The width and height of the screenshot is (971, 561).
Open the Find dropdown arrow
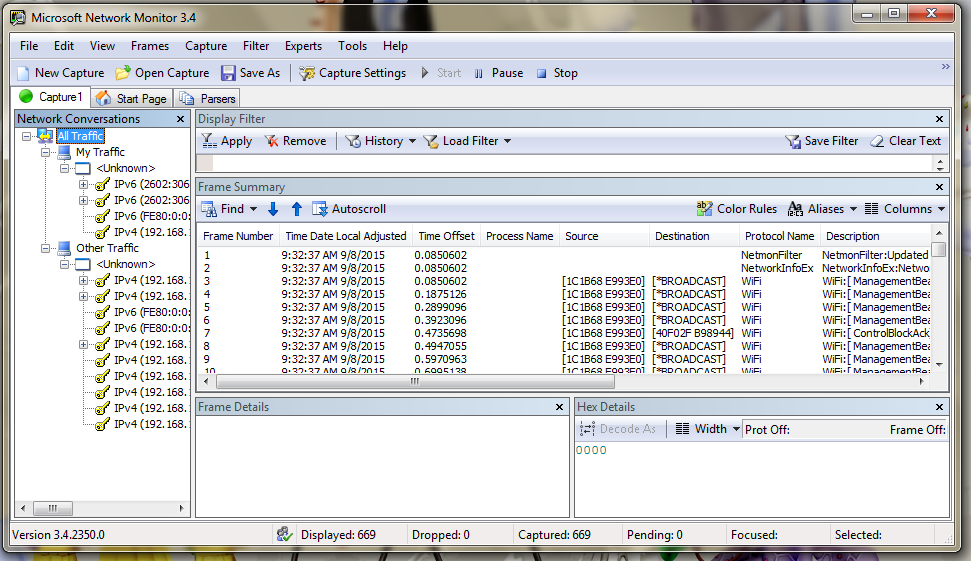253,209
